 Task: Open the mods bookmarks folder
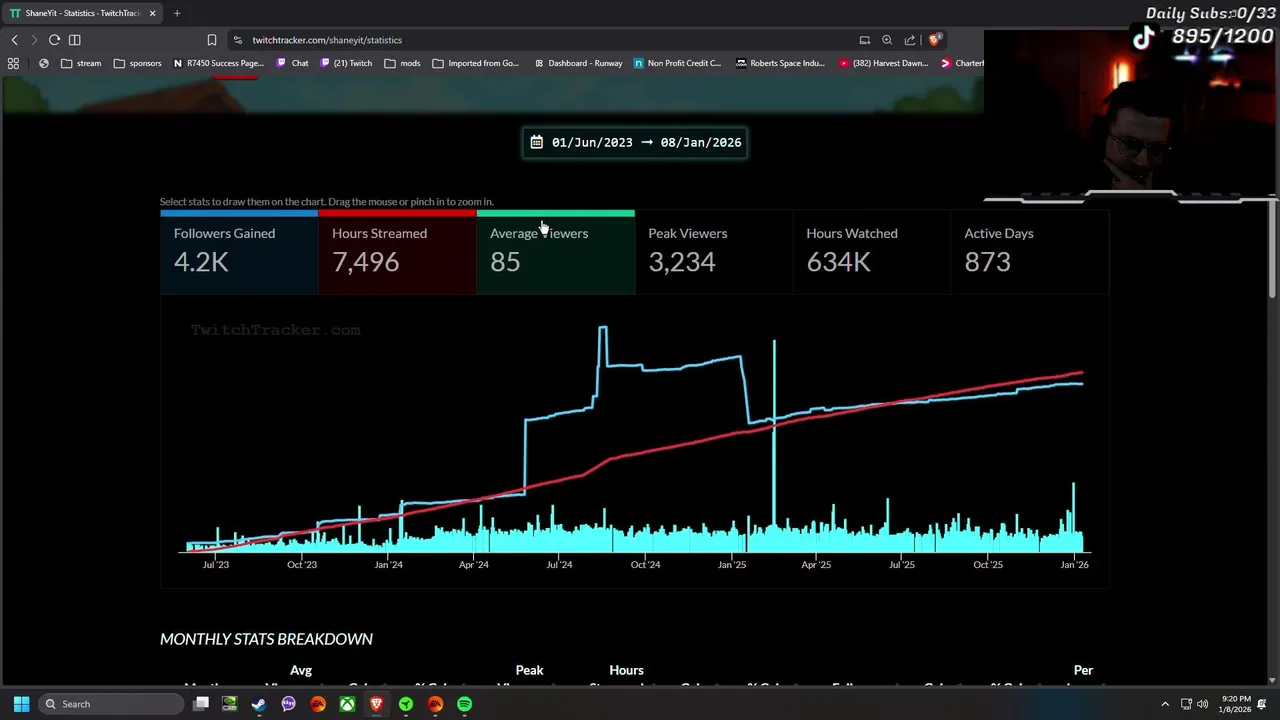click(x=402, y=63)
